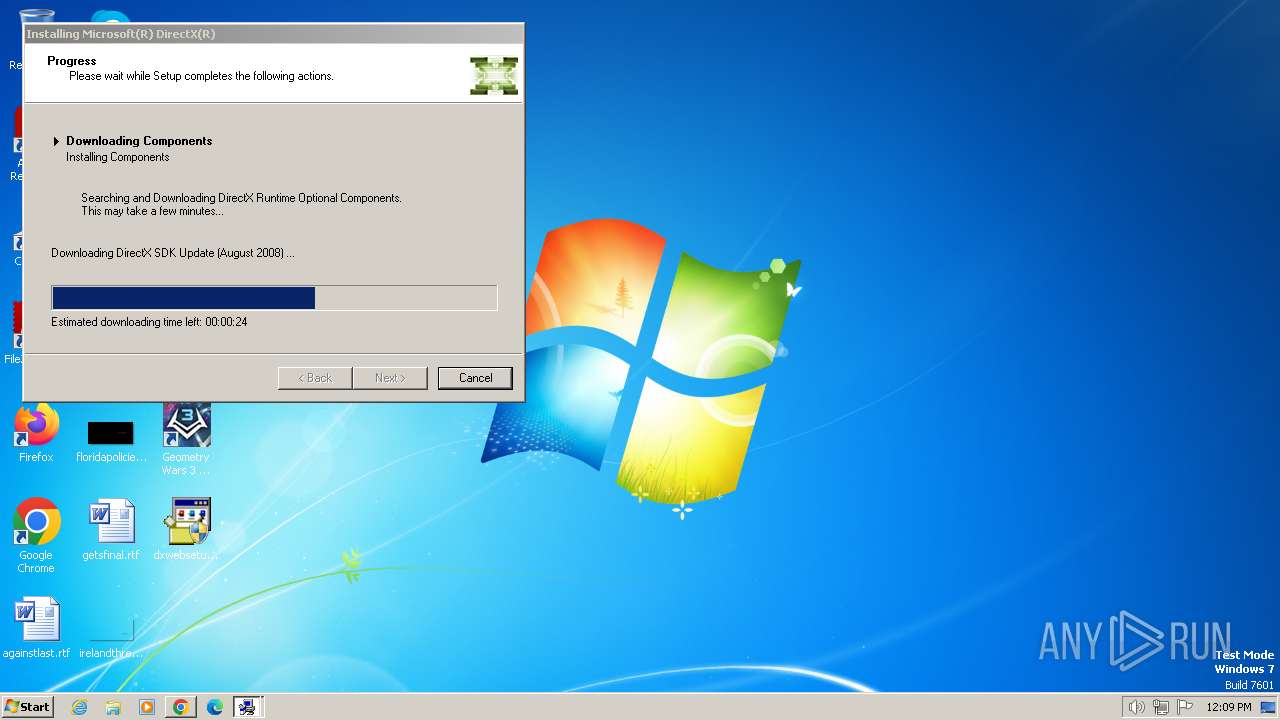
Task: Select the 'Installing Components' step text
Action: point(118,157)
